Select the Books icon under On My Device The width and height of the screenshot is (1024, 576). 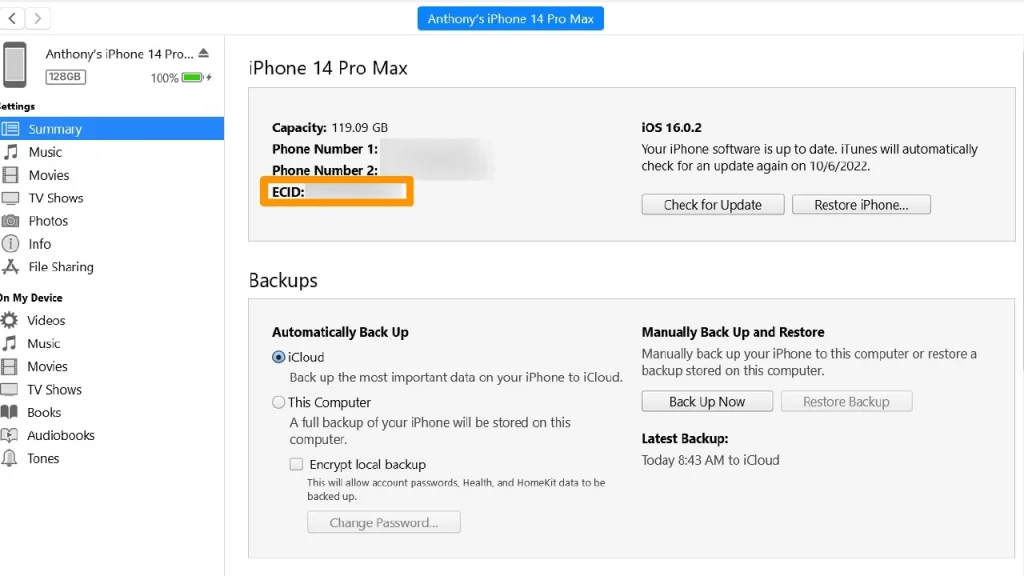tap(9, 412)
